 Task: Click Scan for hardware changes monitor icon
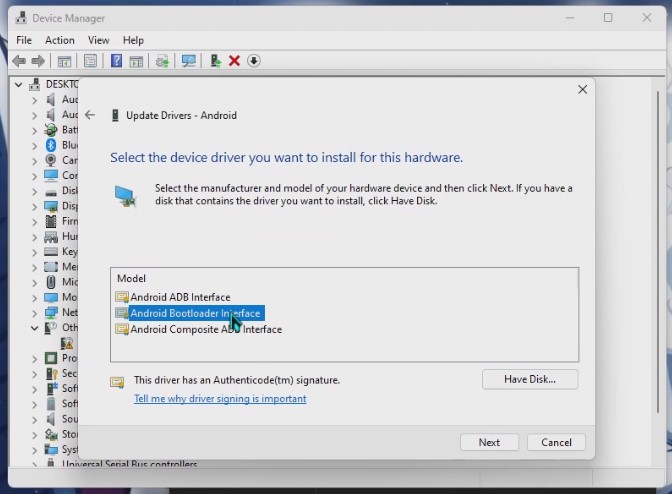pos(188,61)
